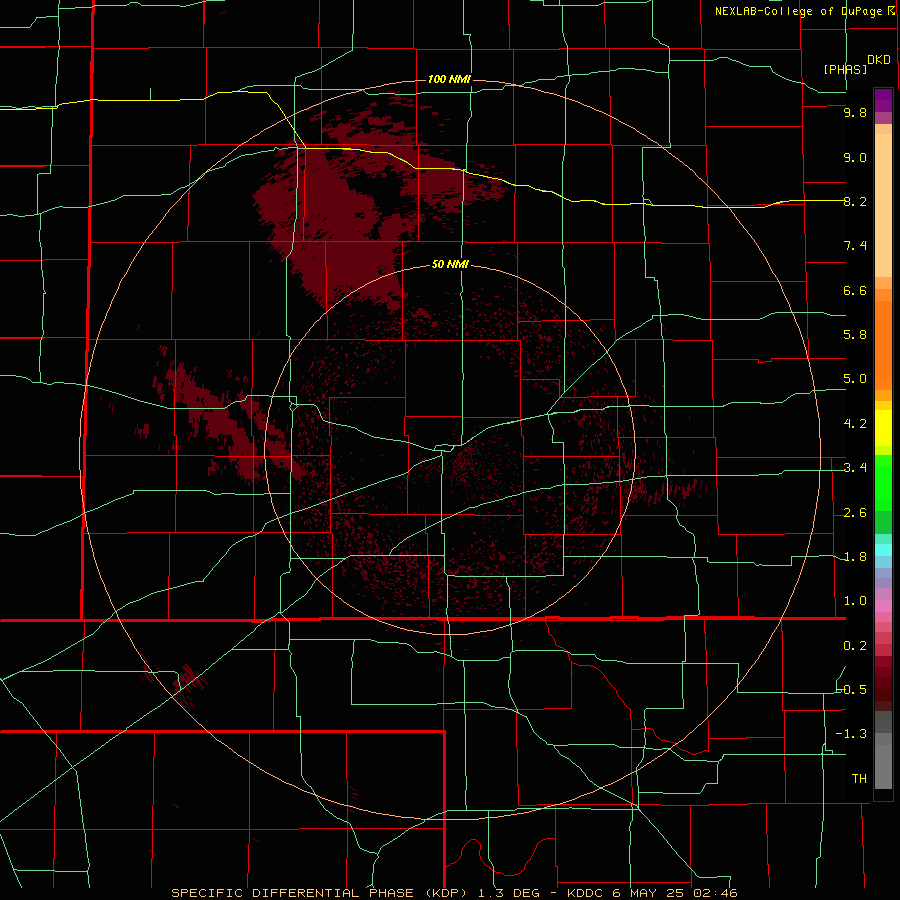
Task: Pick the cyan band of the color scale
Action: (x=883, y=549)
